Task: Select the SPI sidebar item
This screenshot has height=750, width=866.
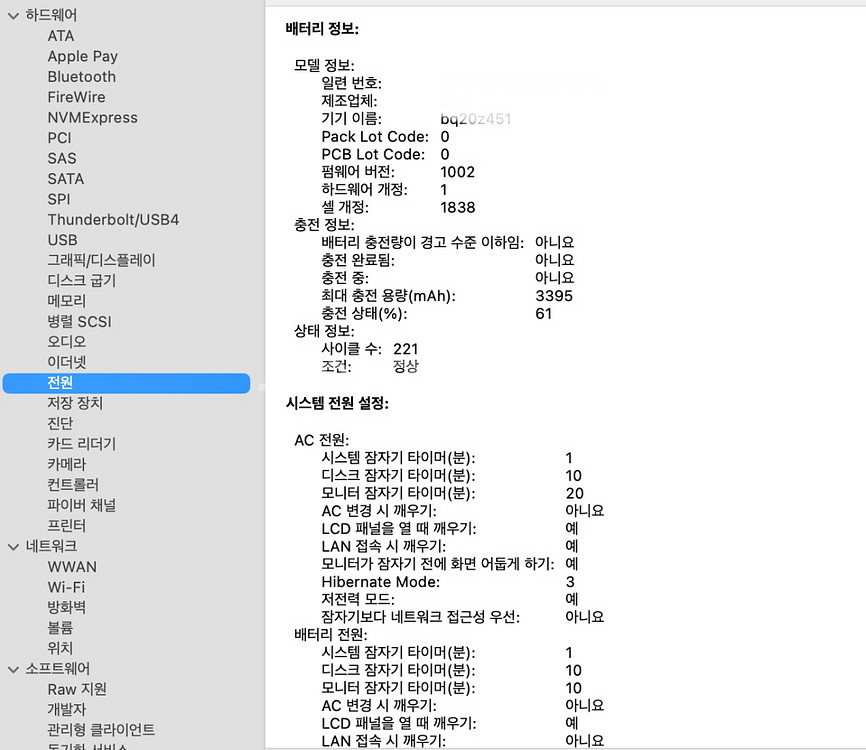Action: click(59, 199)
